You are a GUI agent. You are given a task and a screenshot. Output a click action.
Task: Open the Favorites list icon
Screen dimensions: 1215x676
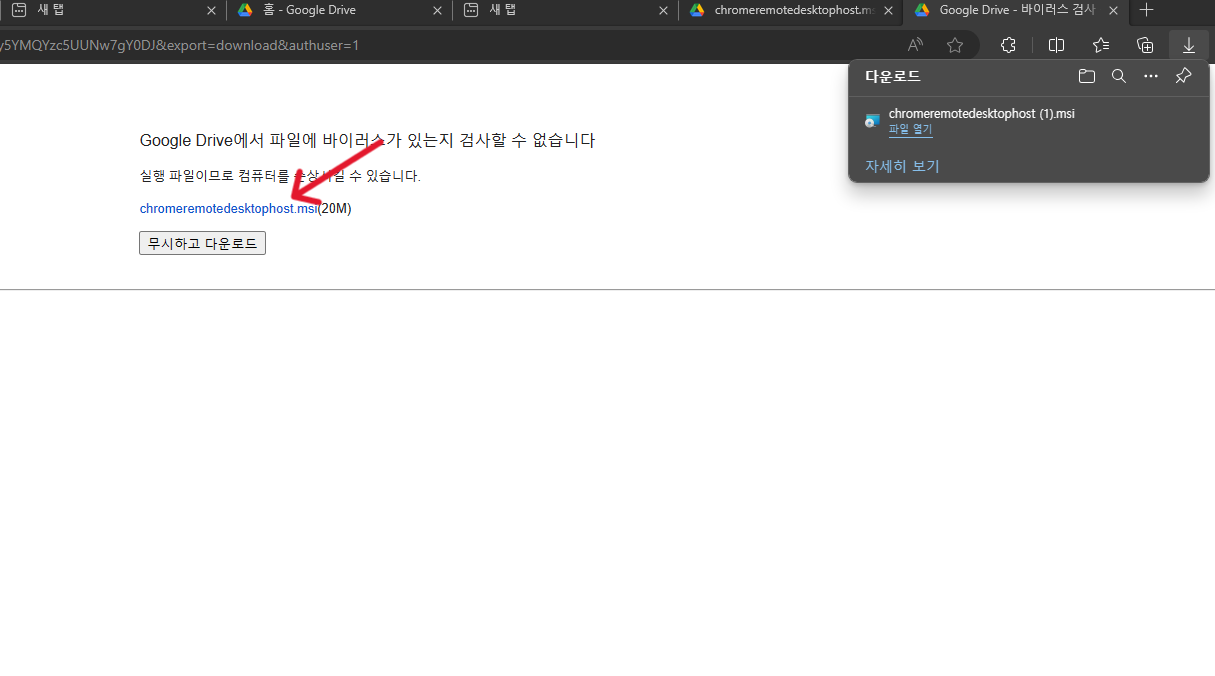tap(1101, 45)
